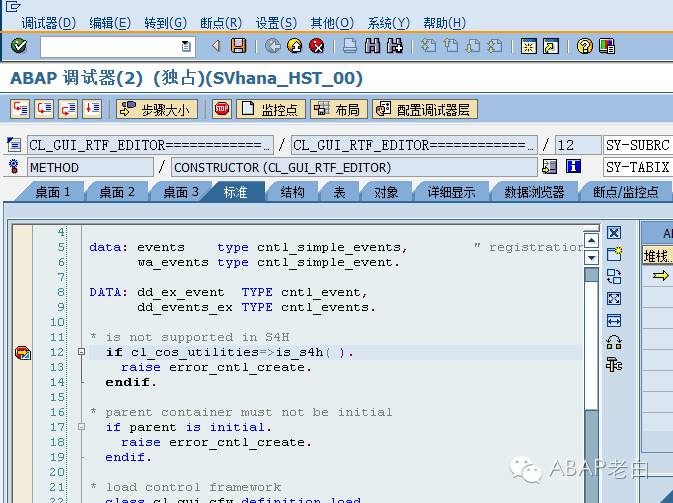The height and width of the screenshot is (503, 673).
Task: Collapse the if block at line 17
Action: point(82,427)
